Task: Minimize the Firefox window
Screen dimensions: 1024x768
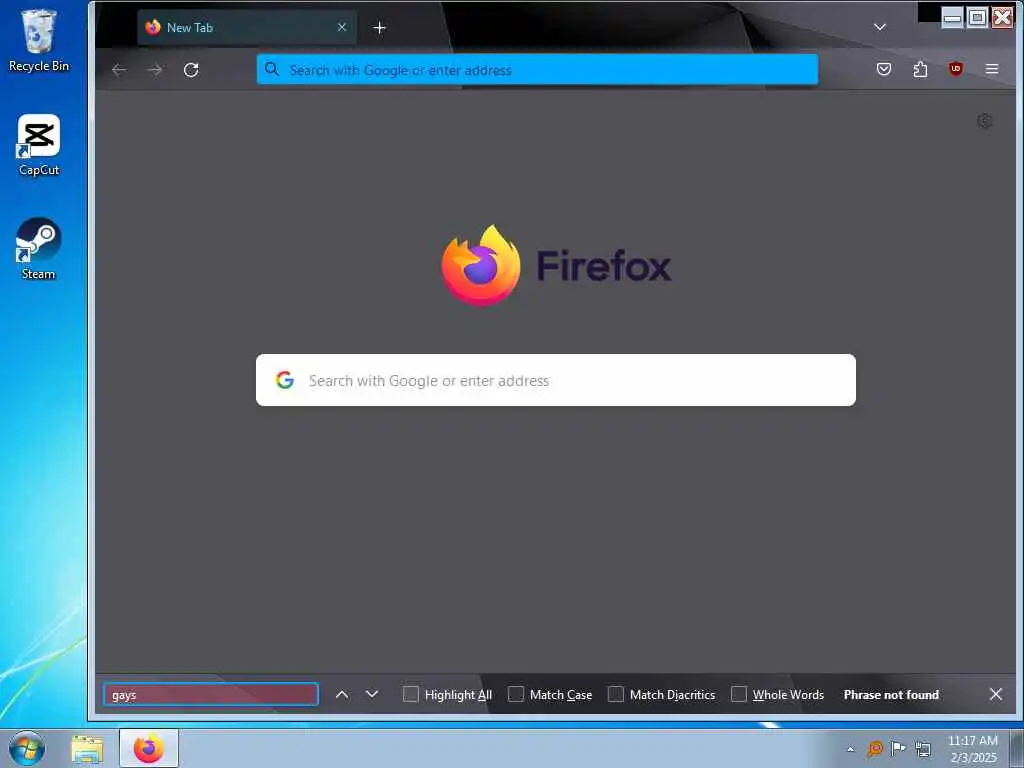Action: pyautogui.click(x=953, y=17)
